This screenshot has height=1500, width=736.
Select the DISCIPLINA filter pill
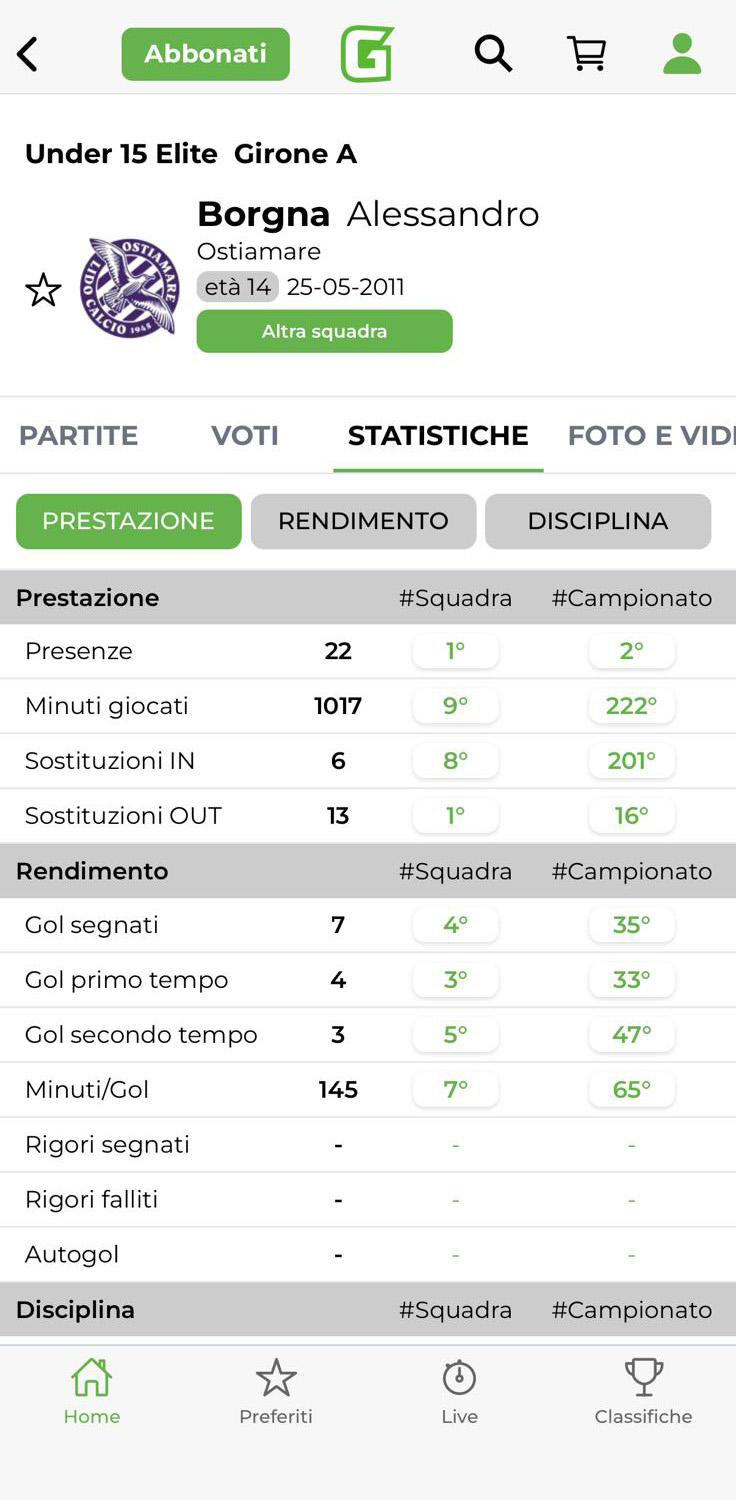point(598,521)
